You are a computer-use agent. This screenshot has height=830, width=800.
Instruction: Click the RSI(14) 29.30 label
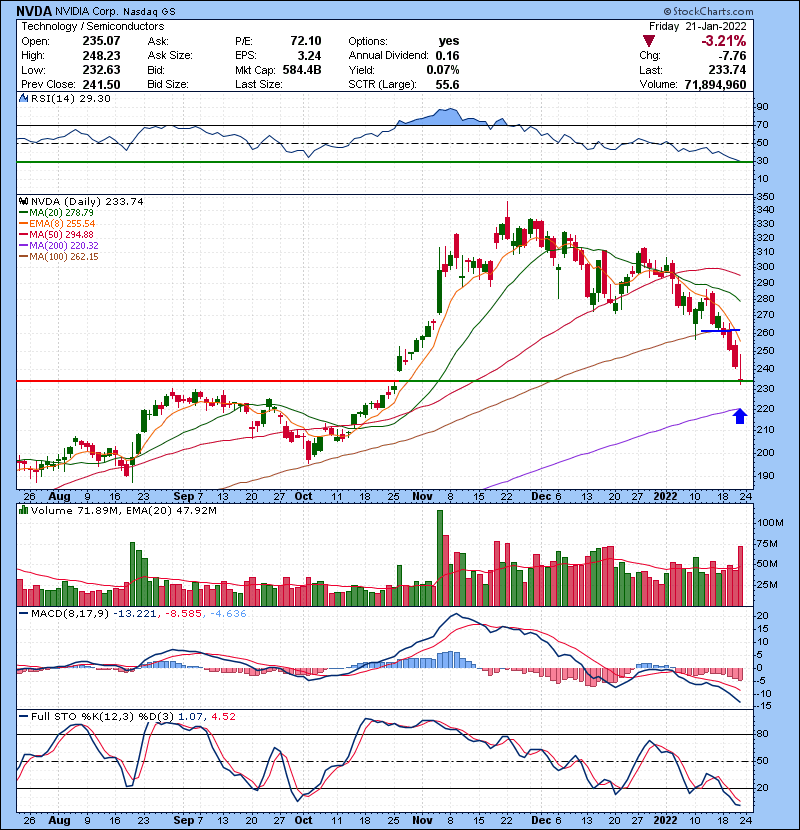(71, 98)
